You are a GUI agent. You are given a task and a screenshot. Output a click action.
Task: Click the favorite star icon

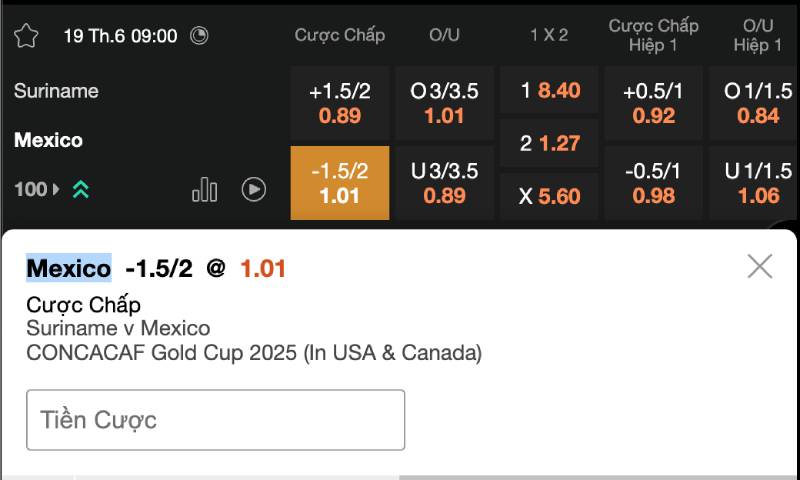click(26, 36)
